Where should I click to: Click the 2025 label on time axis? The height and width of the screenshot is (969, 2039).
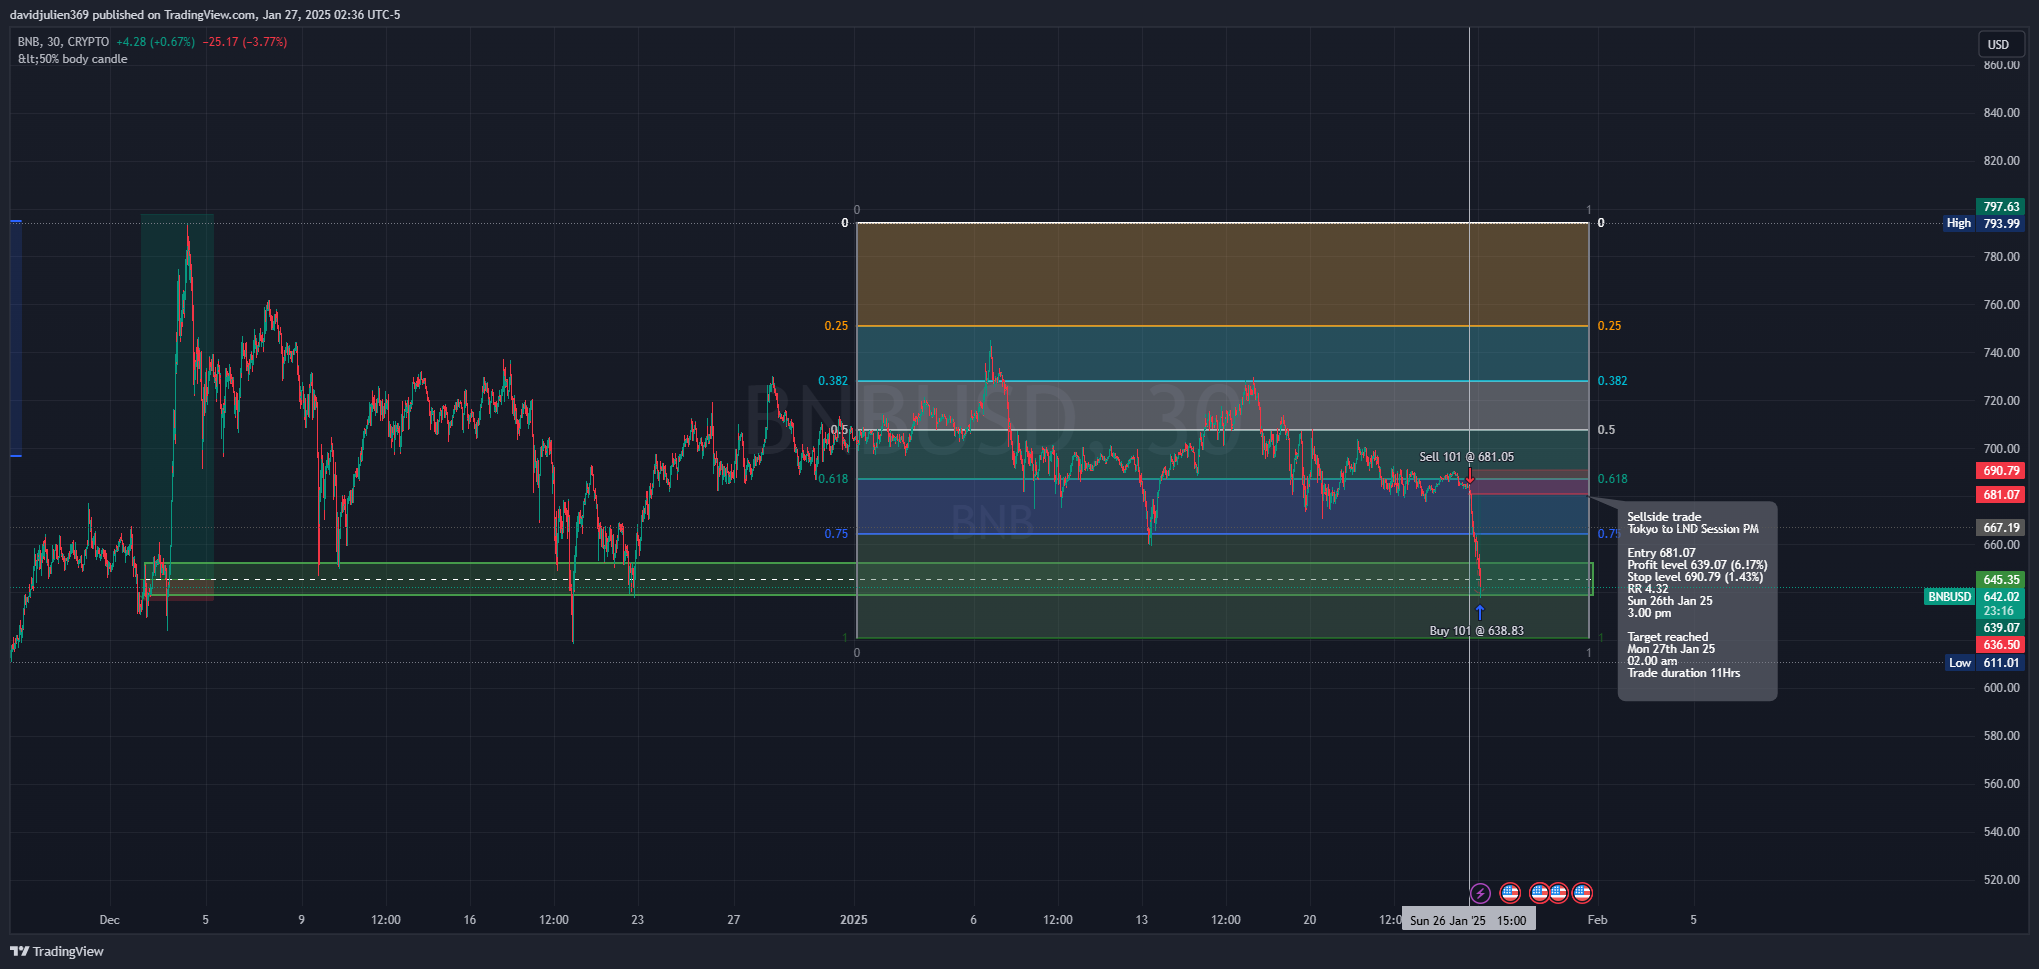click(854, 920)
